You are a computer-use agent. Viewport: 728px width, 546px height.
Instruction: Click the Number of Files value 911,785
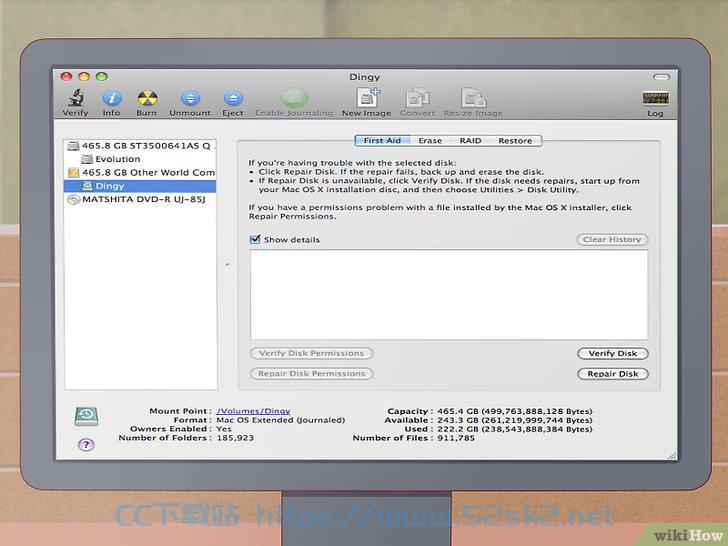pos(456,438)
